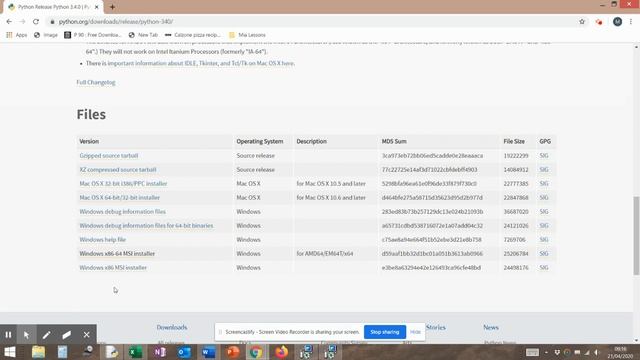Open the taskbar clock and date
The image size is (640, 360).
pos(620,352)
